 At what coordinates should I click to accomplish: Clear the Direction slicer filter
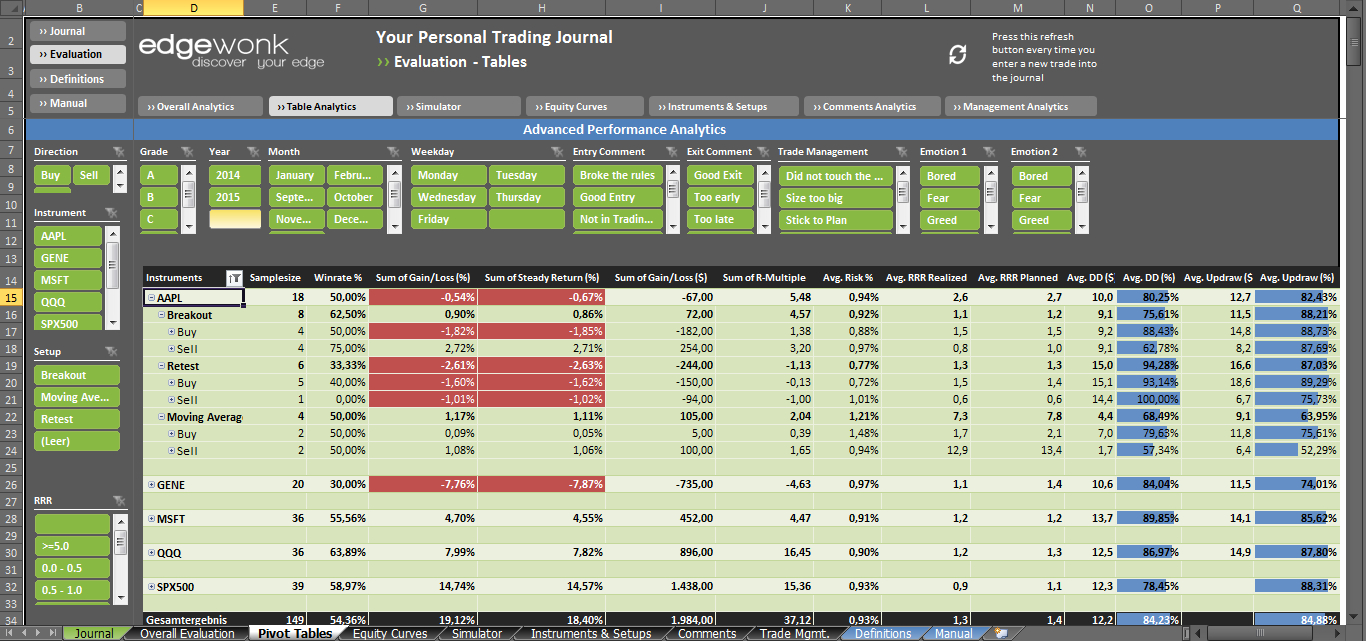pos(119,152)
